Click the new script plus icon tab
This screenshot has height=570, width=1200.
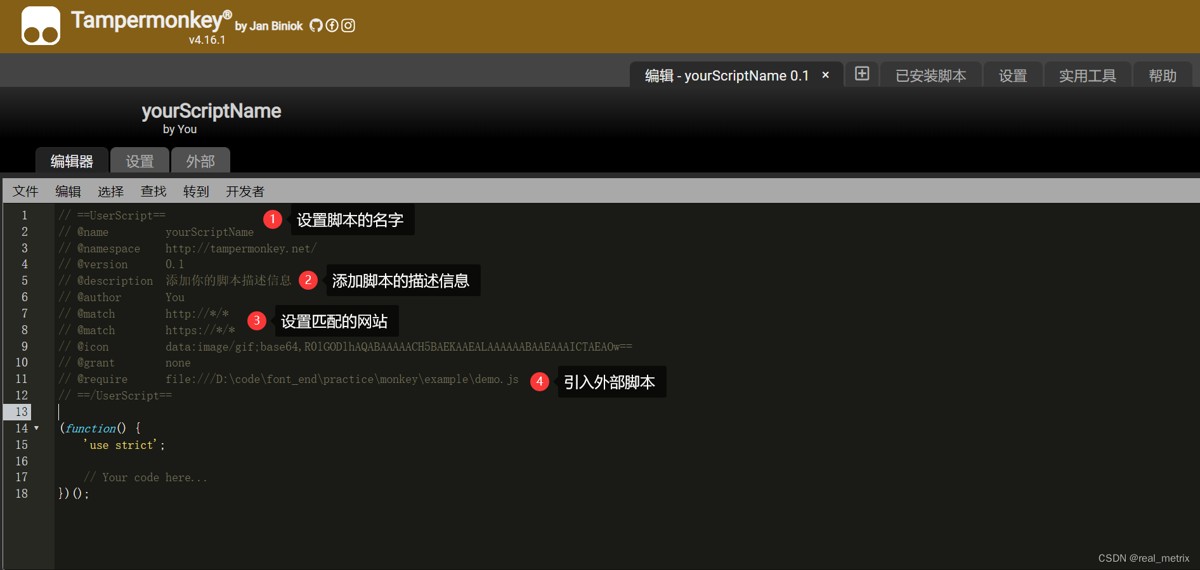click(x=861, y=74)
